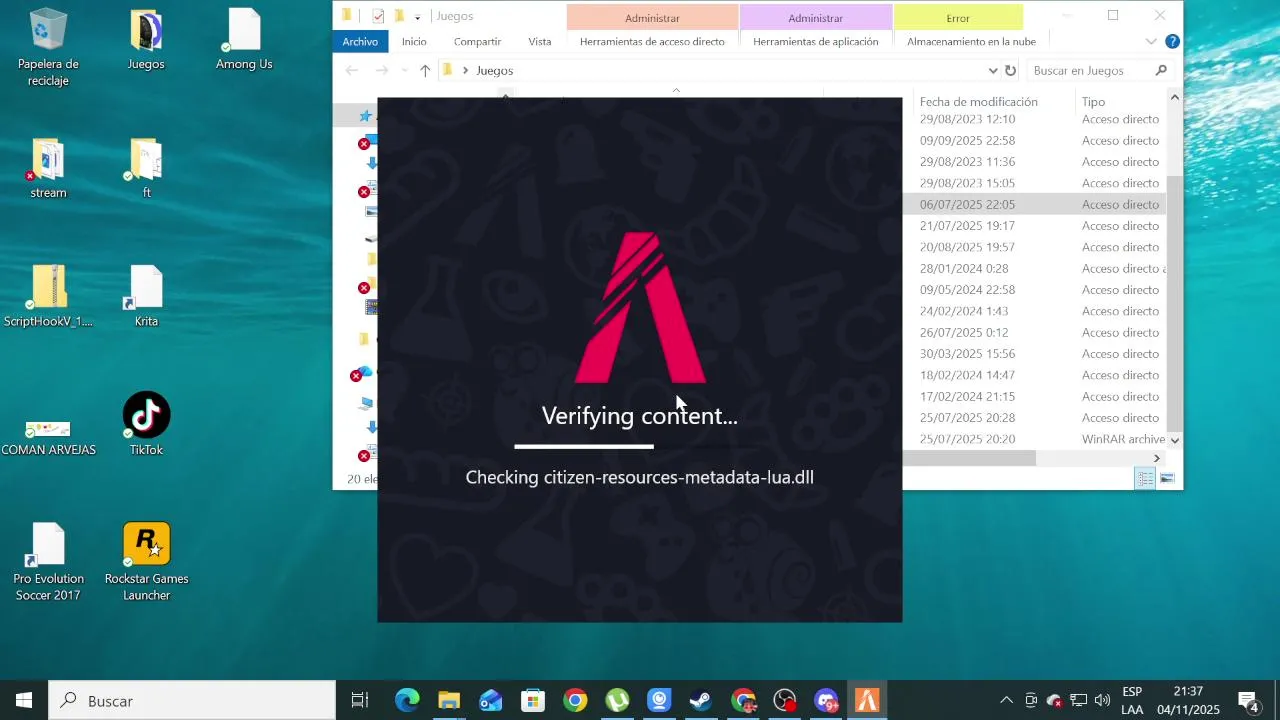Viewport: 1280px width, 720px height.
Task: Open Outlook mail from the taskbar
Action: pos(490,701)
